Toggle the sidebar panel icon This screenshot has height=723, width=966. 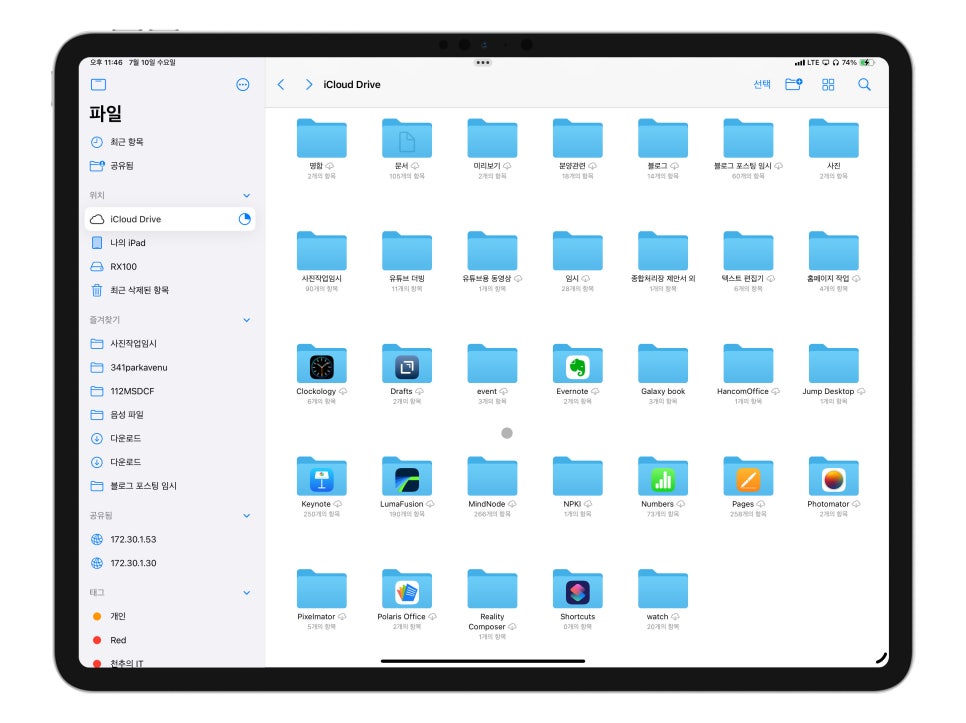99,84
